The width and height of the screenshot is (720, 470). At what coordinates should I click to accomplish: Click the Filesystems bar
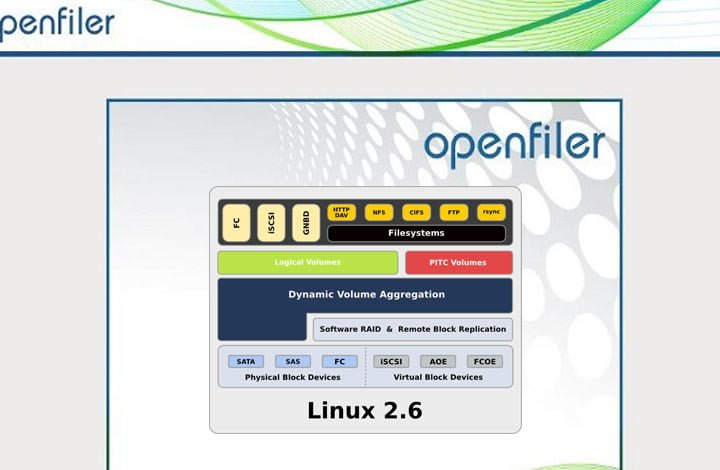point(416,233)
